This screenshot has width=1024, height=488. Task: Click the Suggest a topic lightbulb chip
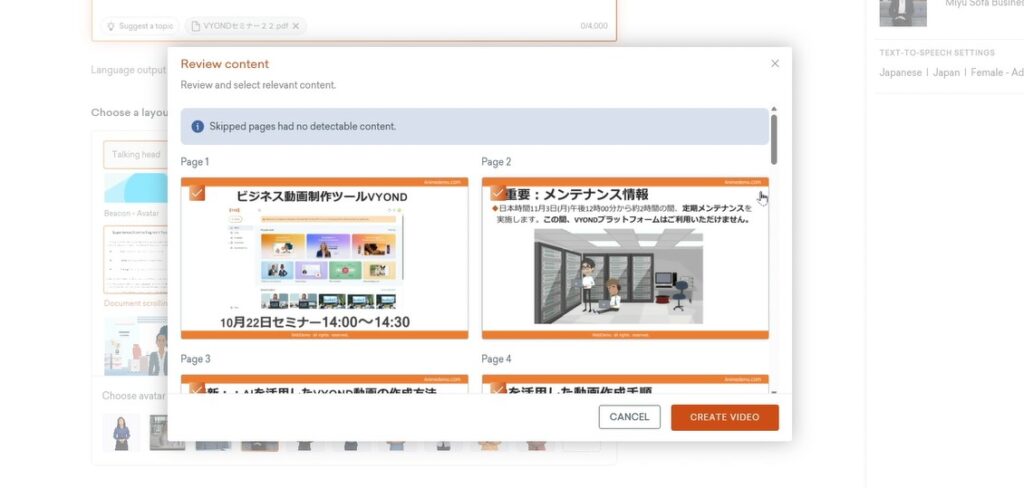coord(139,26)
